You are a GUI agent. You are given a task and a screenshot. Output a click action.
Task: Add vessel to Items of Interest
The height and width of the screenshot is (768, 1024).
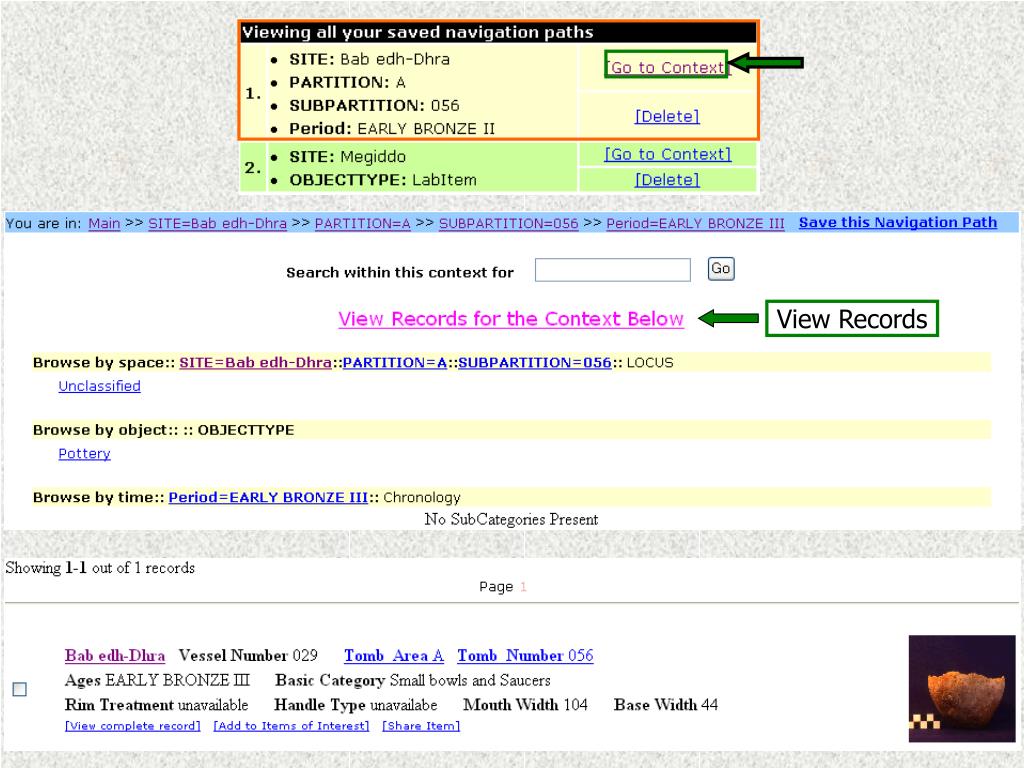(x=291, y=726)
